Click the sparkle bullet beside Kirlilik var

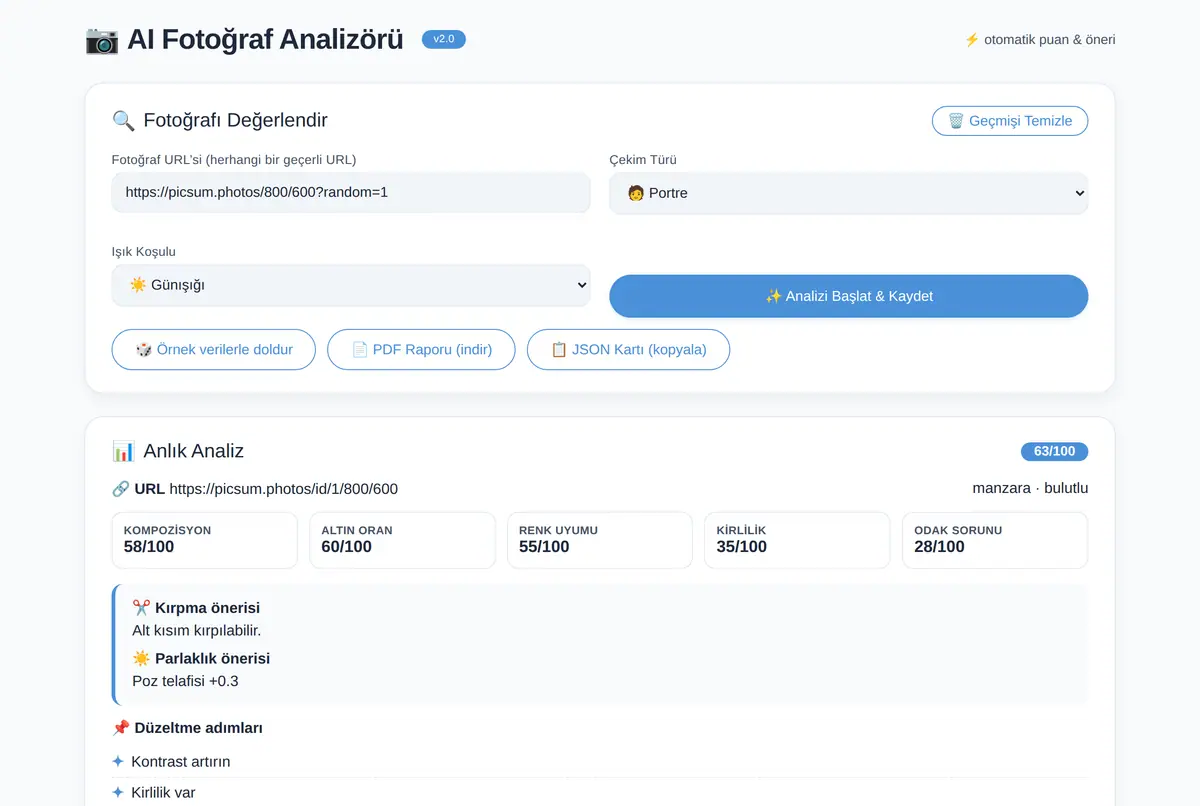tap(119, 793)
